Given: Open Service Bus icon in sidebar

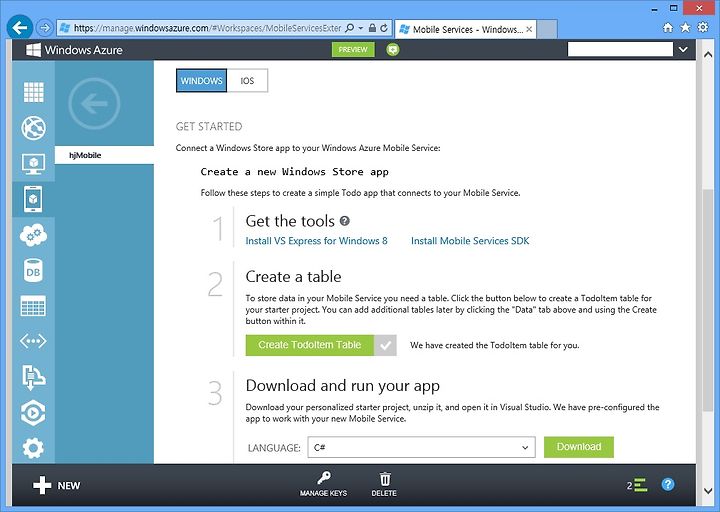Looking at the screenshot, I should [34, 377].
